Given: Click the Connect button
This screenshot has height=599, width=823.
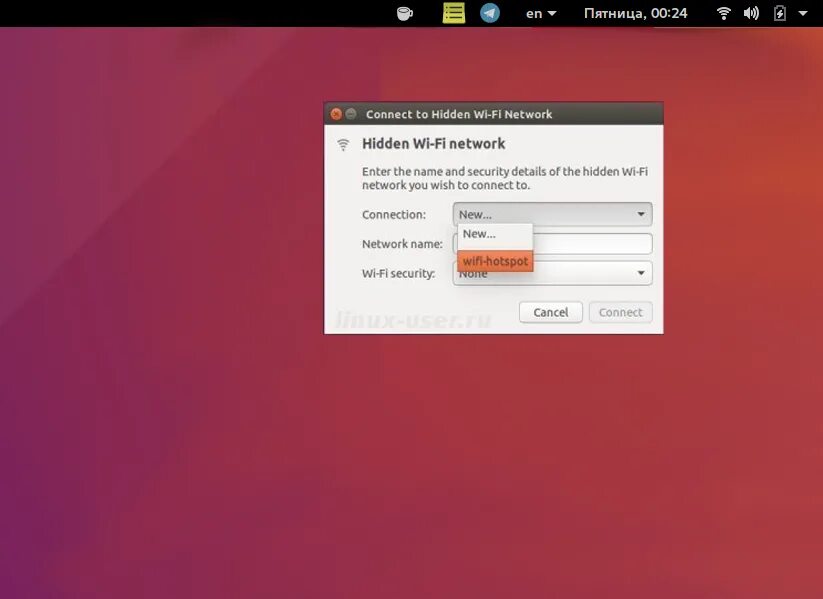Looking at the screenshot, I should [x=620, y=312].
